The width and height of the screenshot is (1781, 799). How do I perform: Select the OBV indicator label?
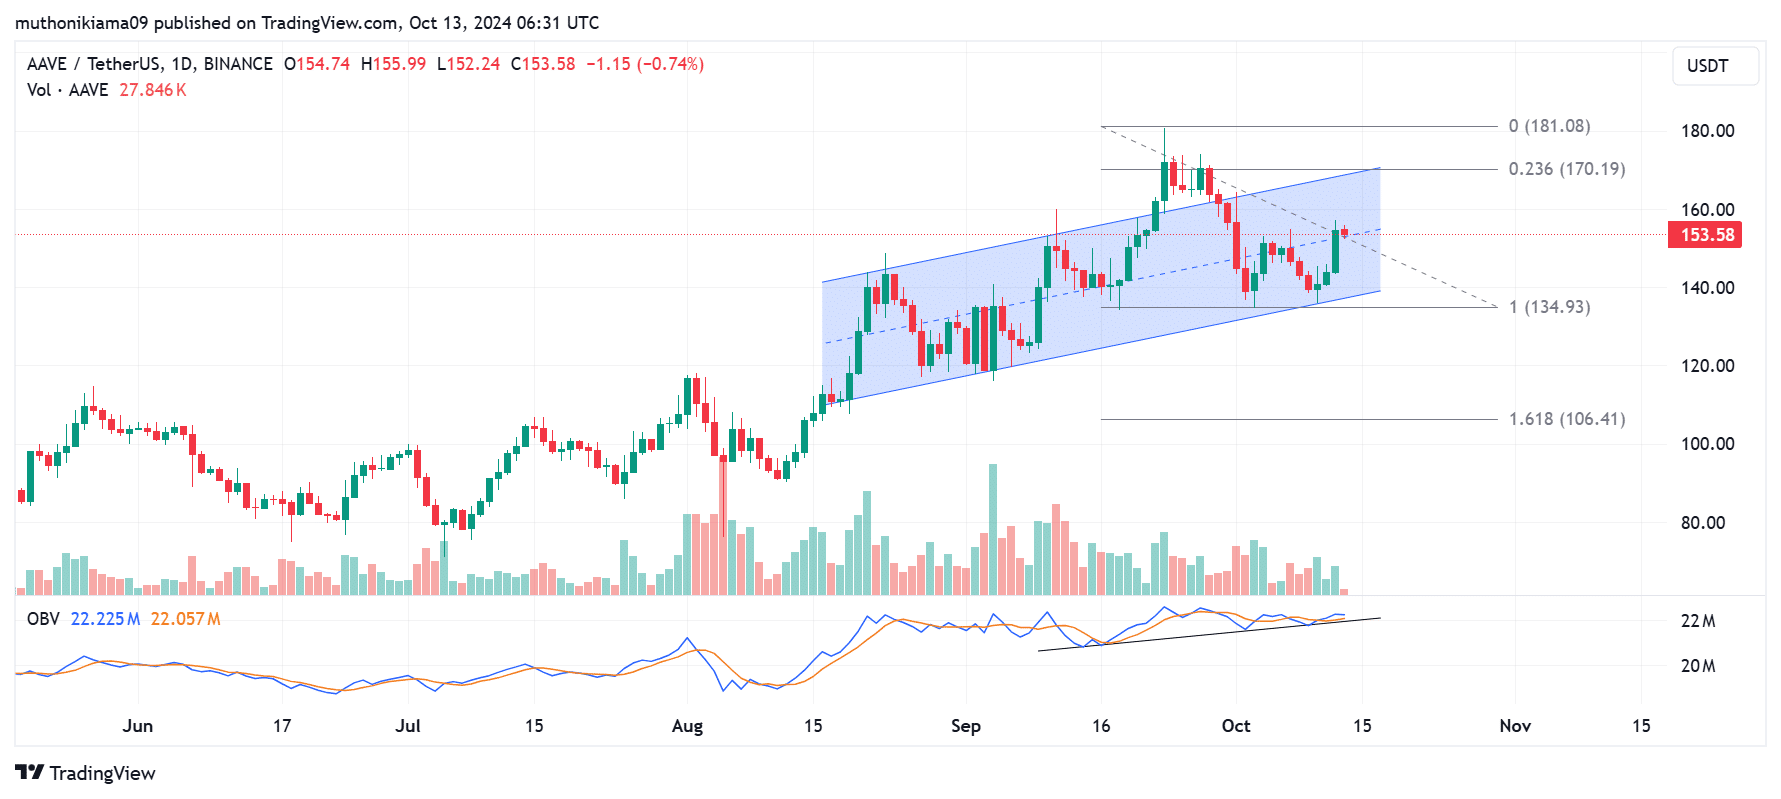pos(43,619)
